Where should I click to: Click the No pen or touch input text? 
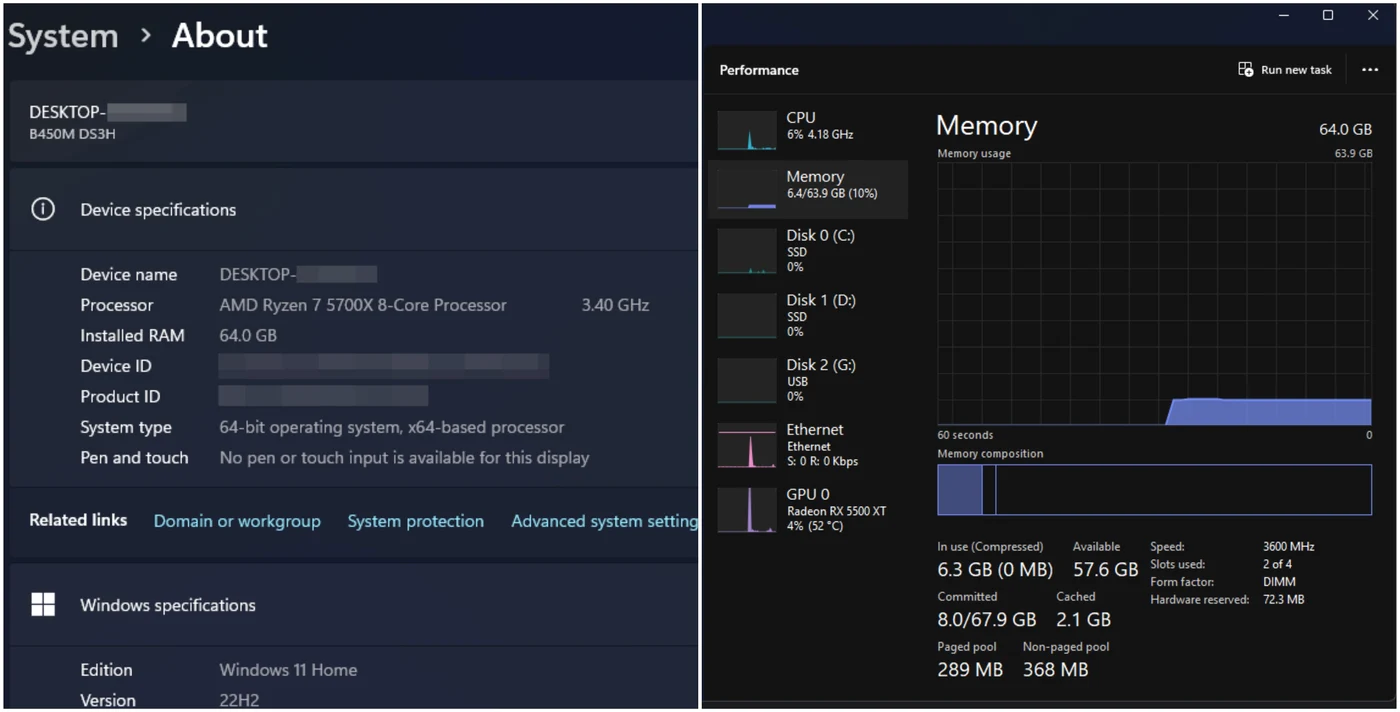[x=404, y=457]
